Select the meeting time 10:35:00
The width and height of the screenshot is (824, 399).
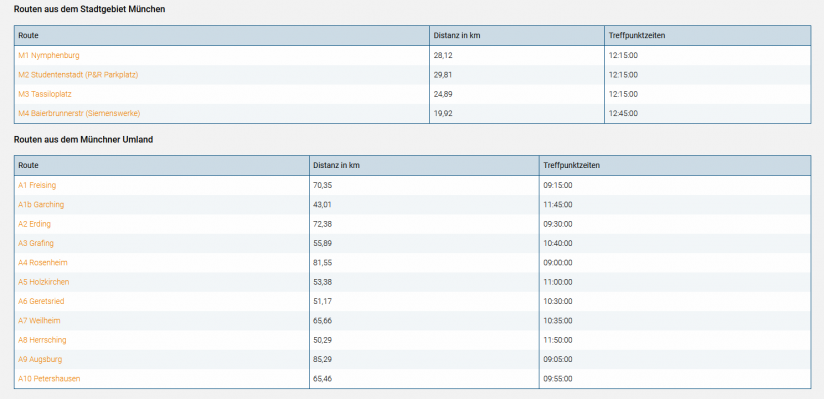tap(558, 321)
